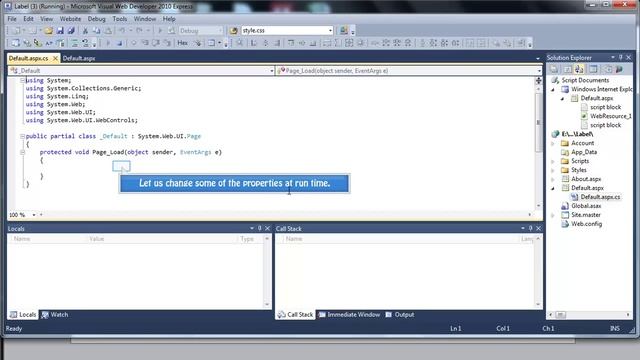Click the Global.asax file icon
Screen dimensions: 640x360
(x=565, y=206)
